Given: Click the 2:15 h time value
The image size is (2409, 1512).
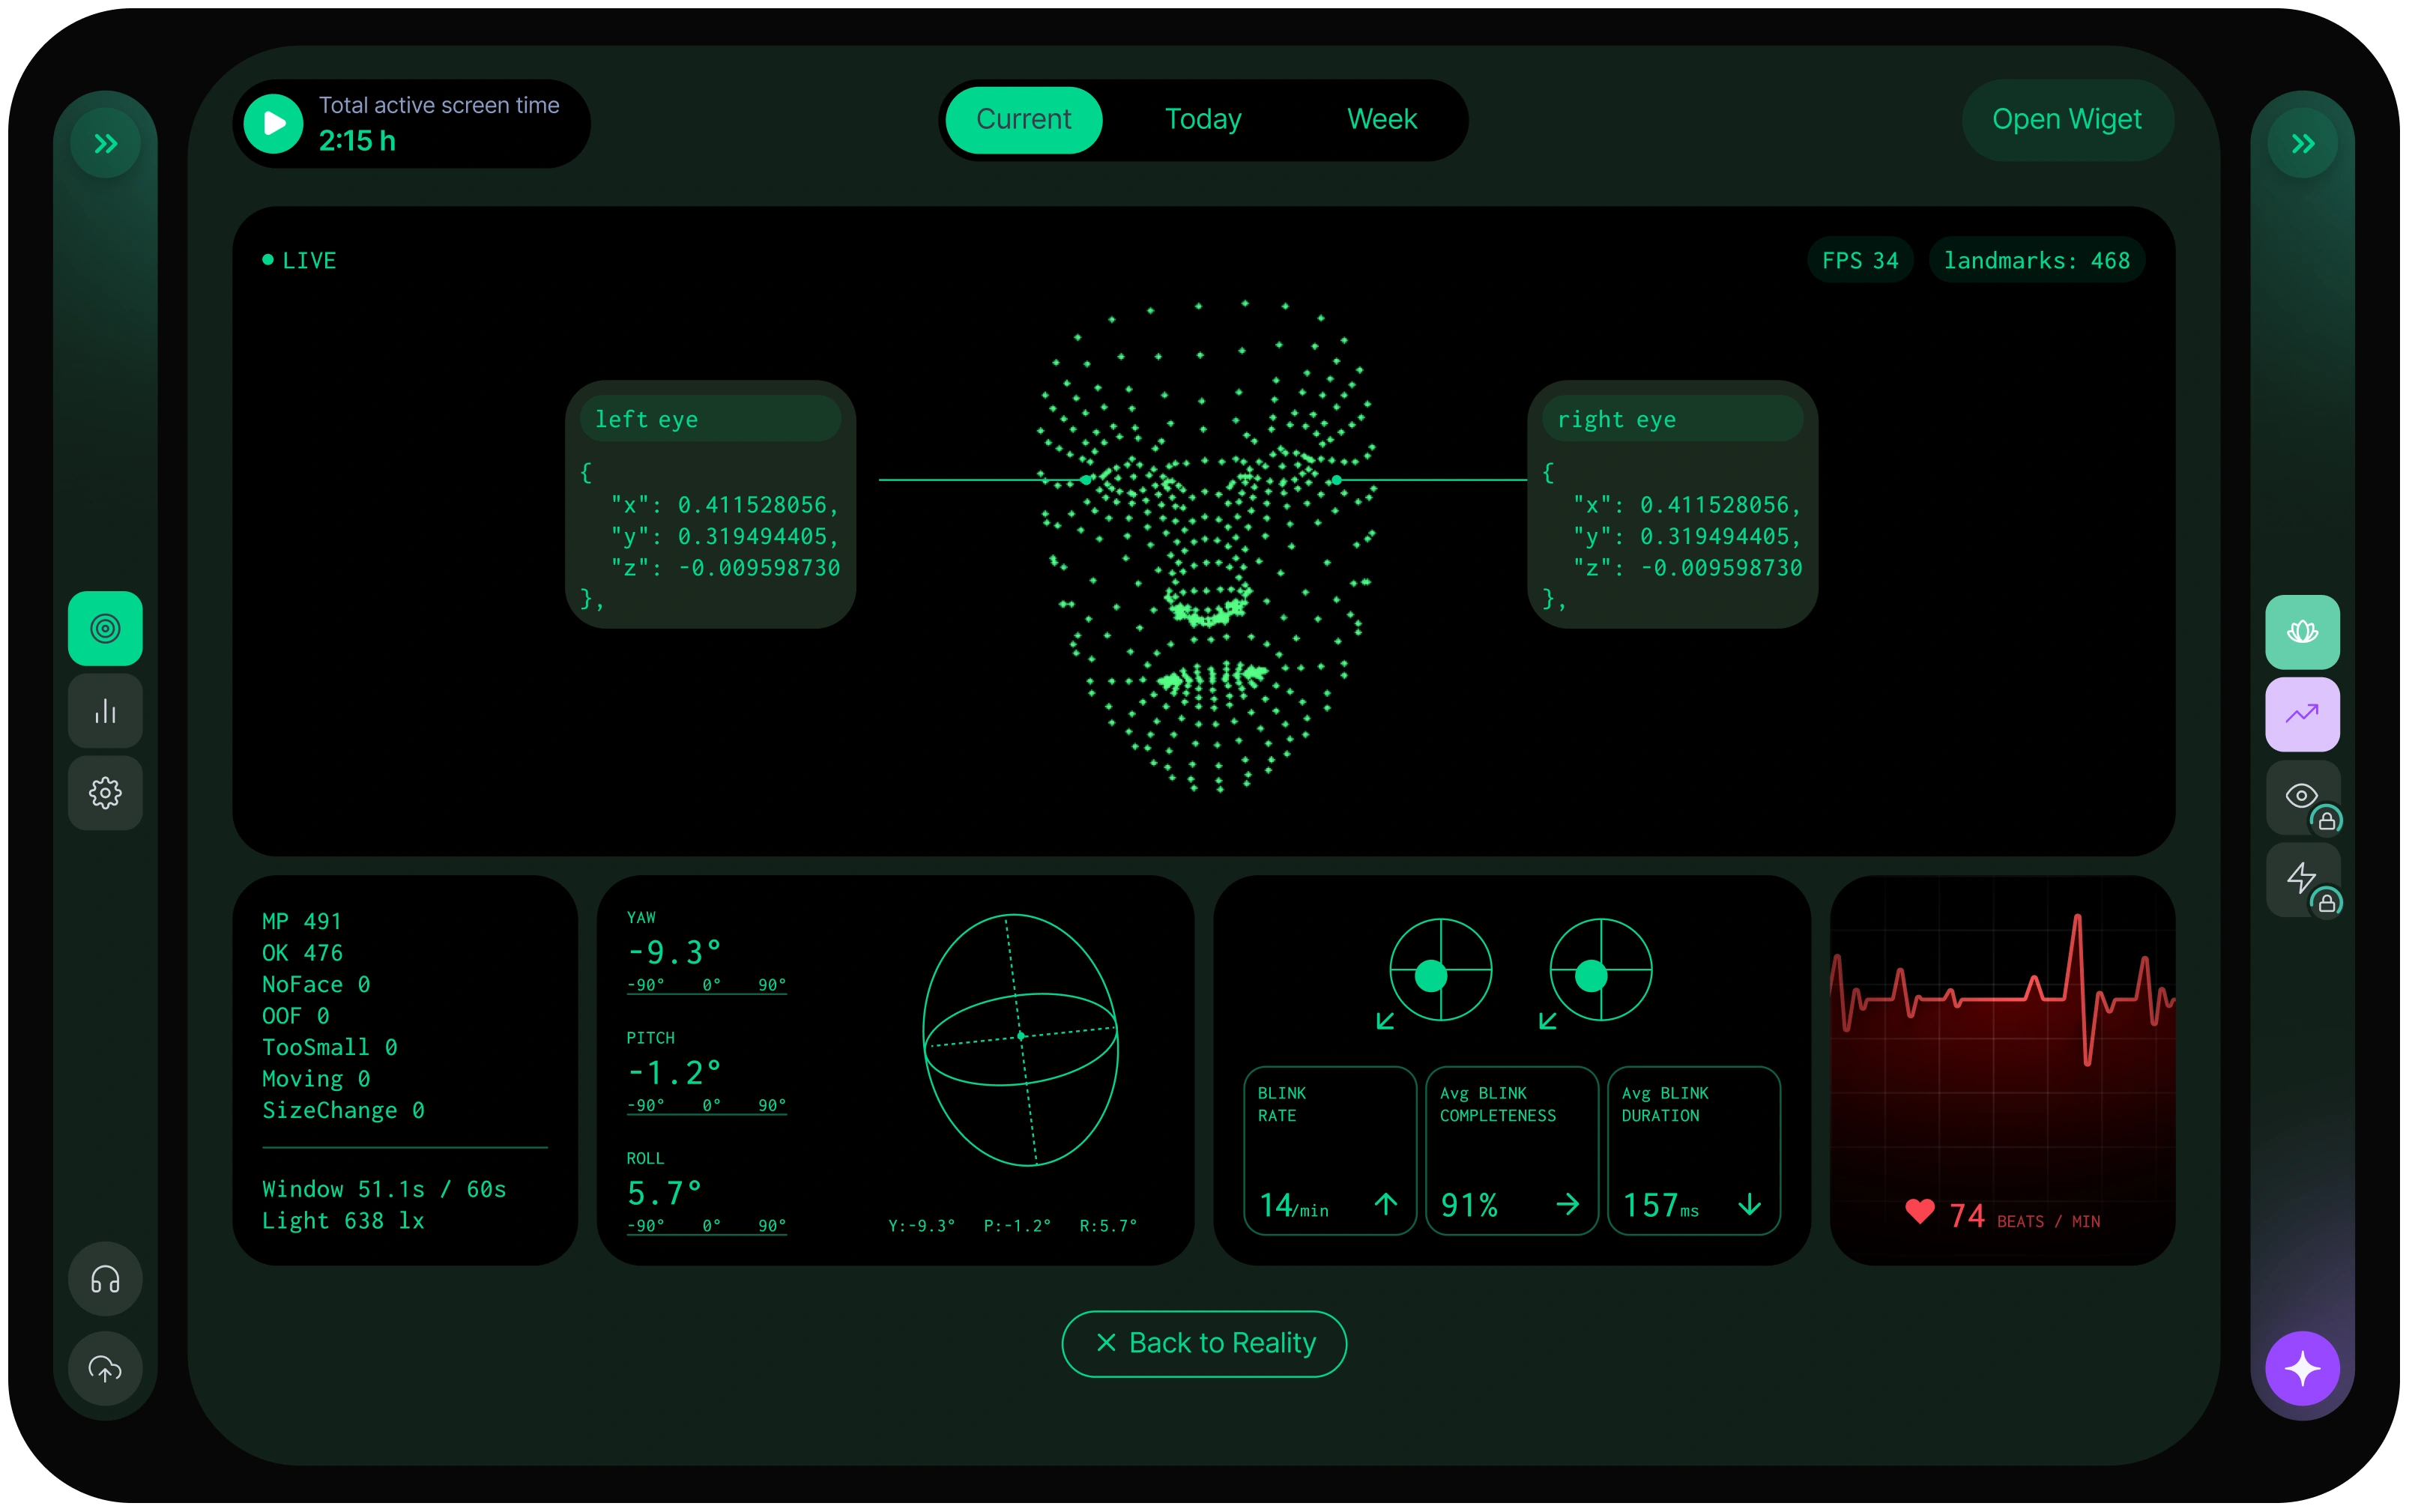Looking at the screenshot, I should (357, 141).
